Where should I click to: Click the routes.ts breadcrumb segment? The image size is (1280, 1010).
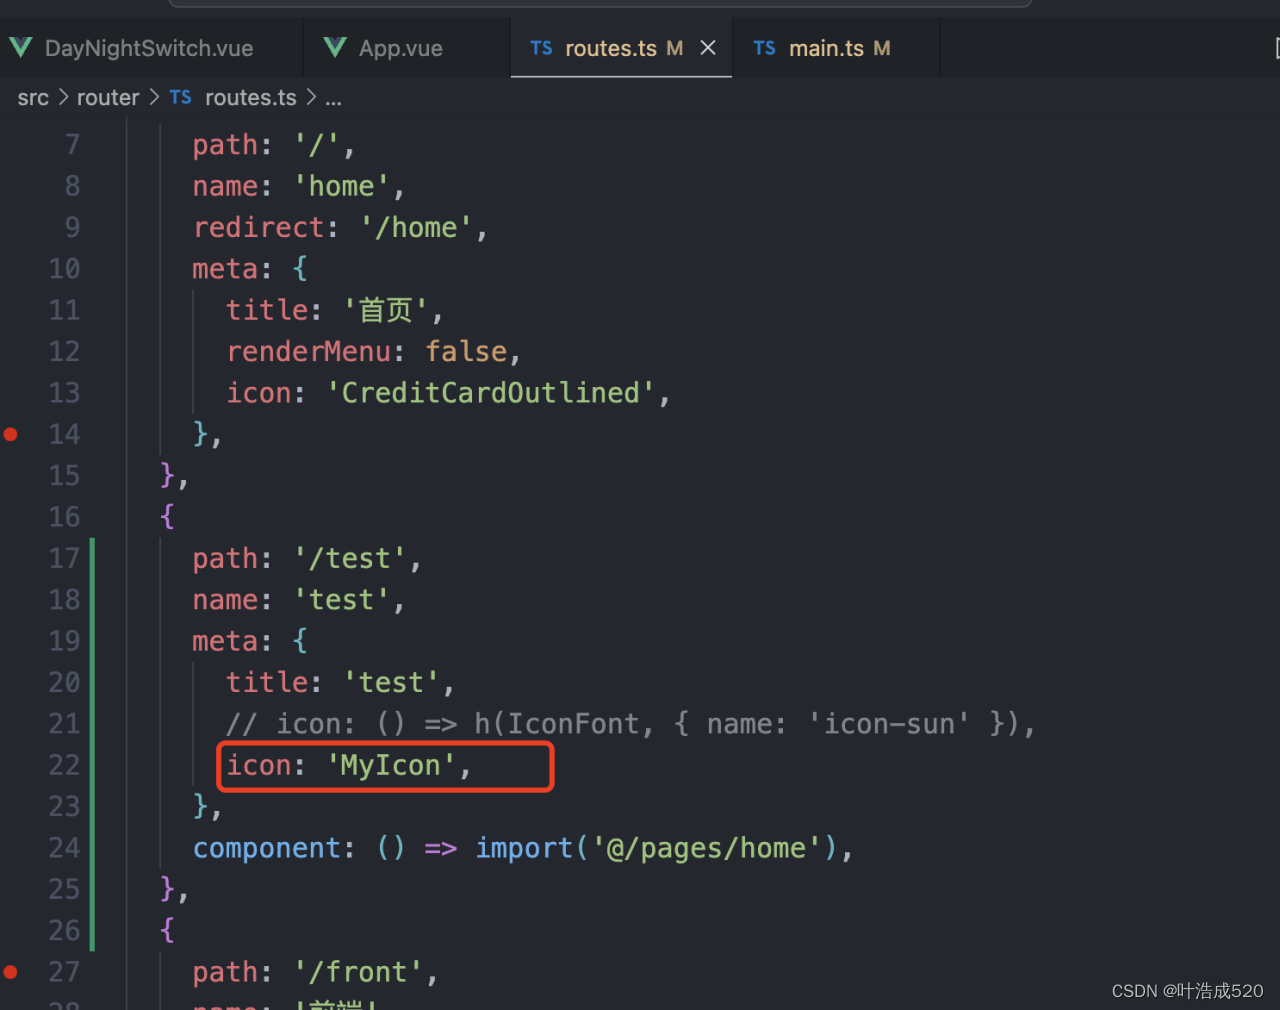coord(251,98)
